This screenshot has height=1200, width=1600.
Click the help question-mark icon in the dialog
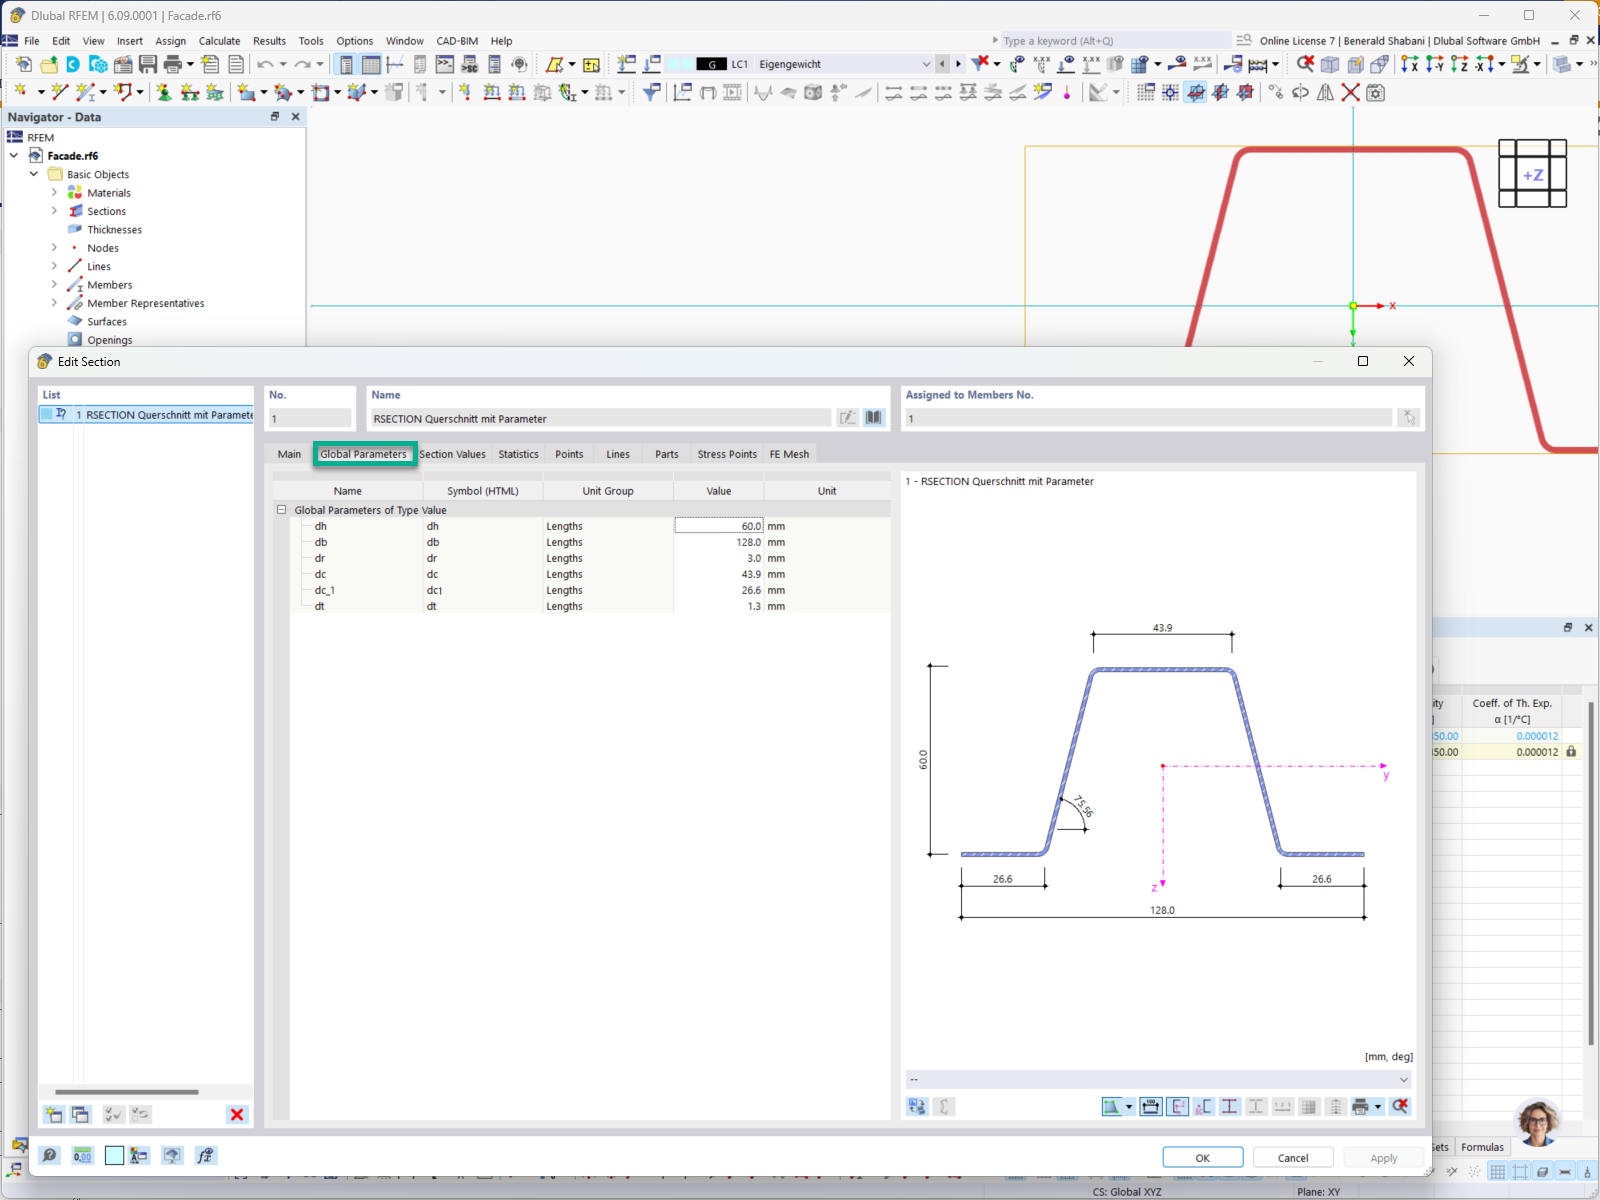[x=49, y=1155]
